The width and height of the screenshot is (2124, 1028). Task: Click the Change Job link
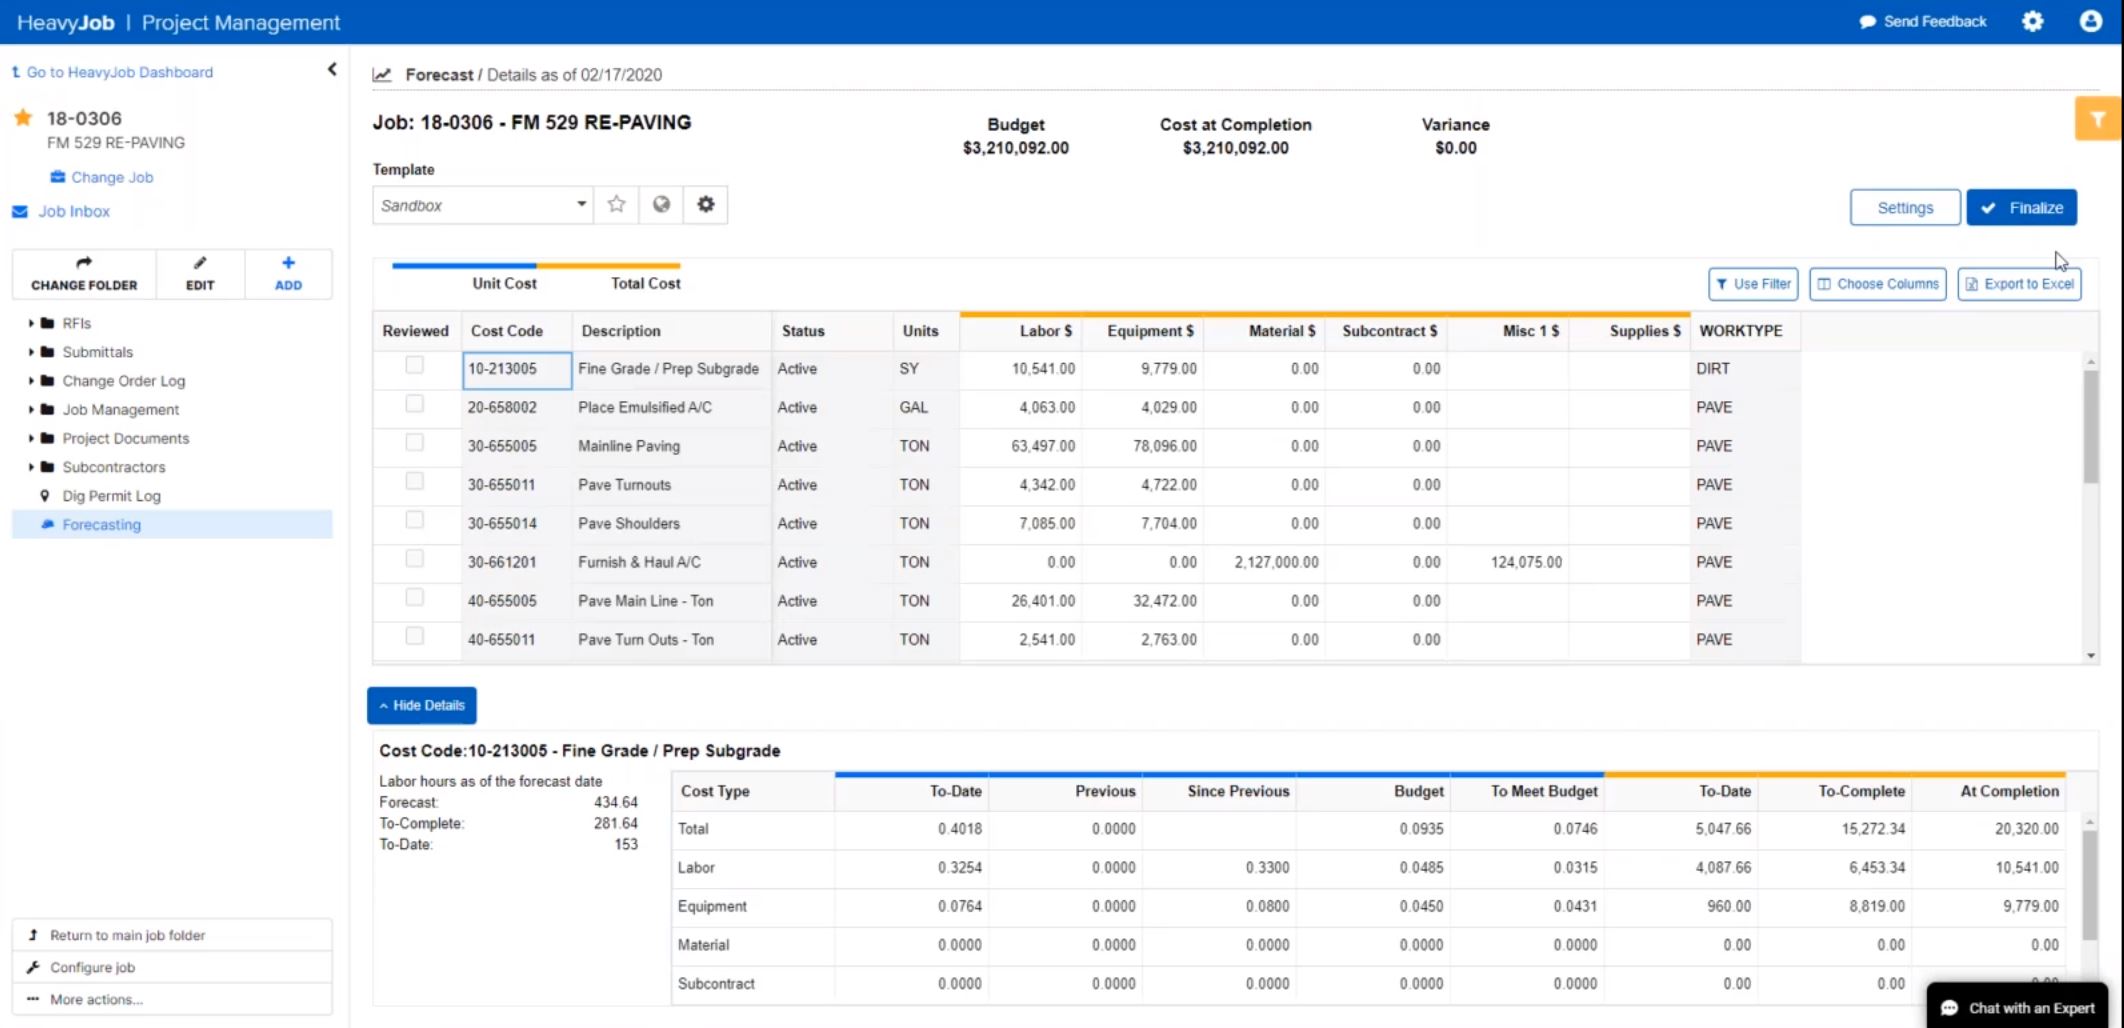[112, 177]
